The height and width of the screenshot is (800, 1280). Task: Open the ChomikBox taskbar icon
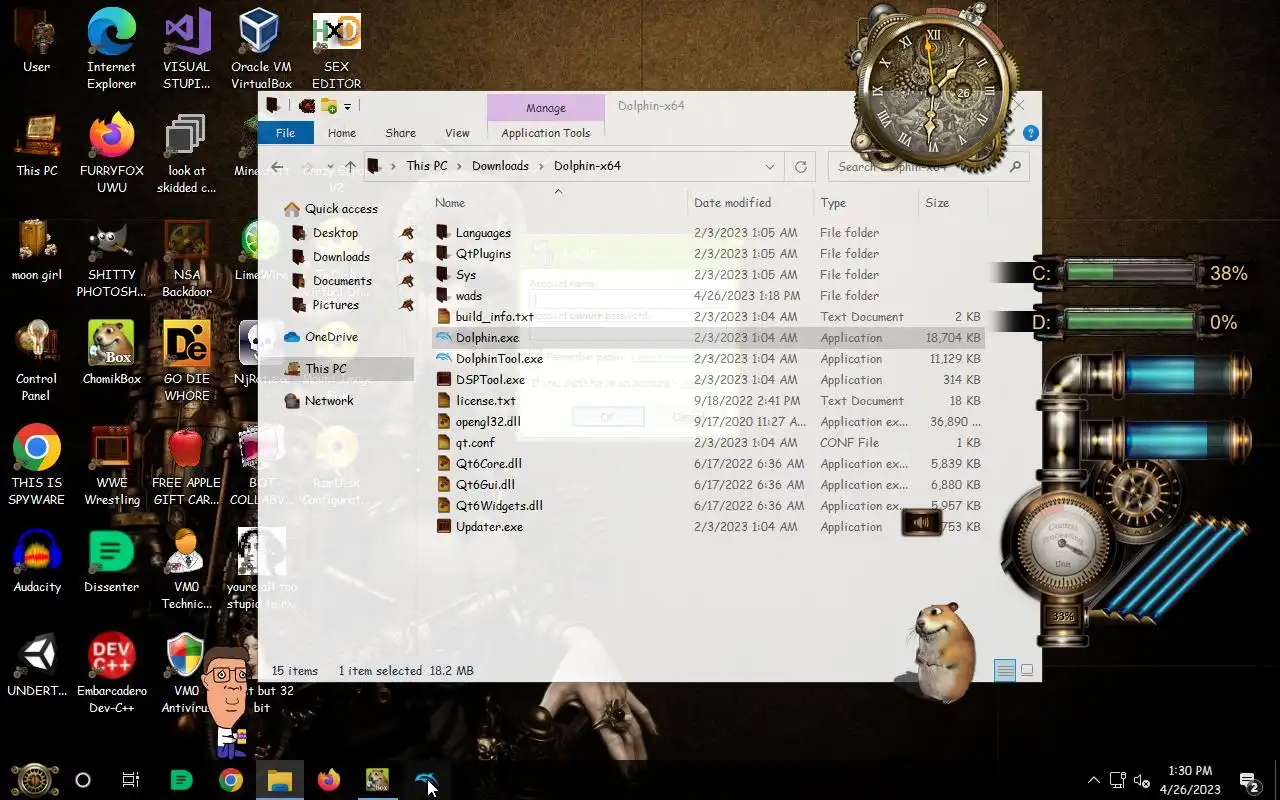point(377,780)
